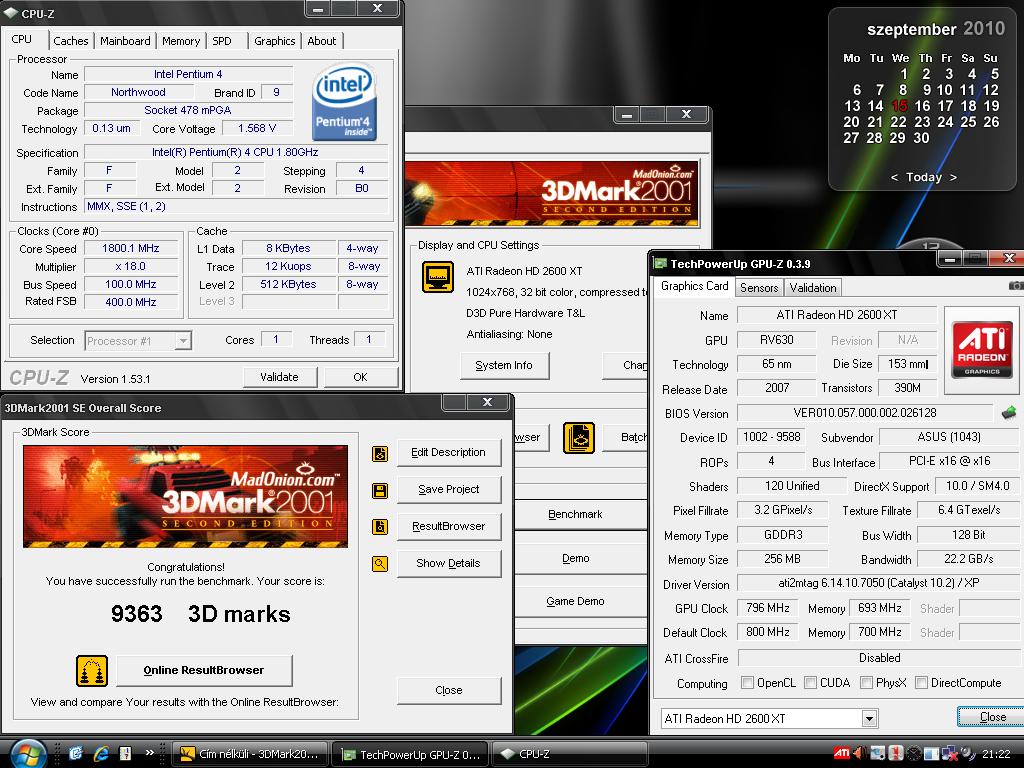Viewport: 1024px width, 768px height.
Task: Expand hidden Quick Launch items chevron
Action: point(150,752)
